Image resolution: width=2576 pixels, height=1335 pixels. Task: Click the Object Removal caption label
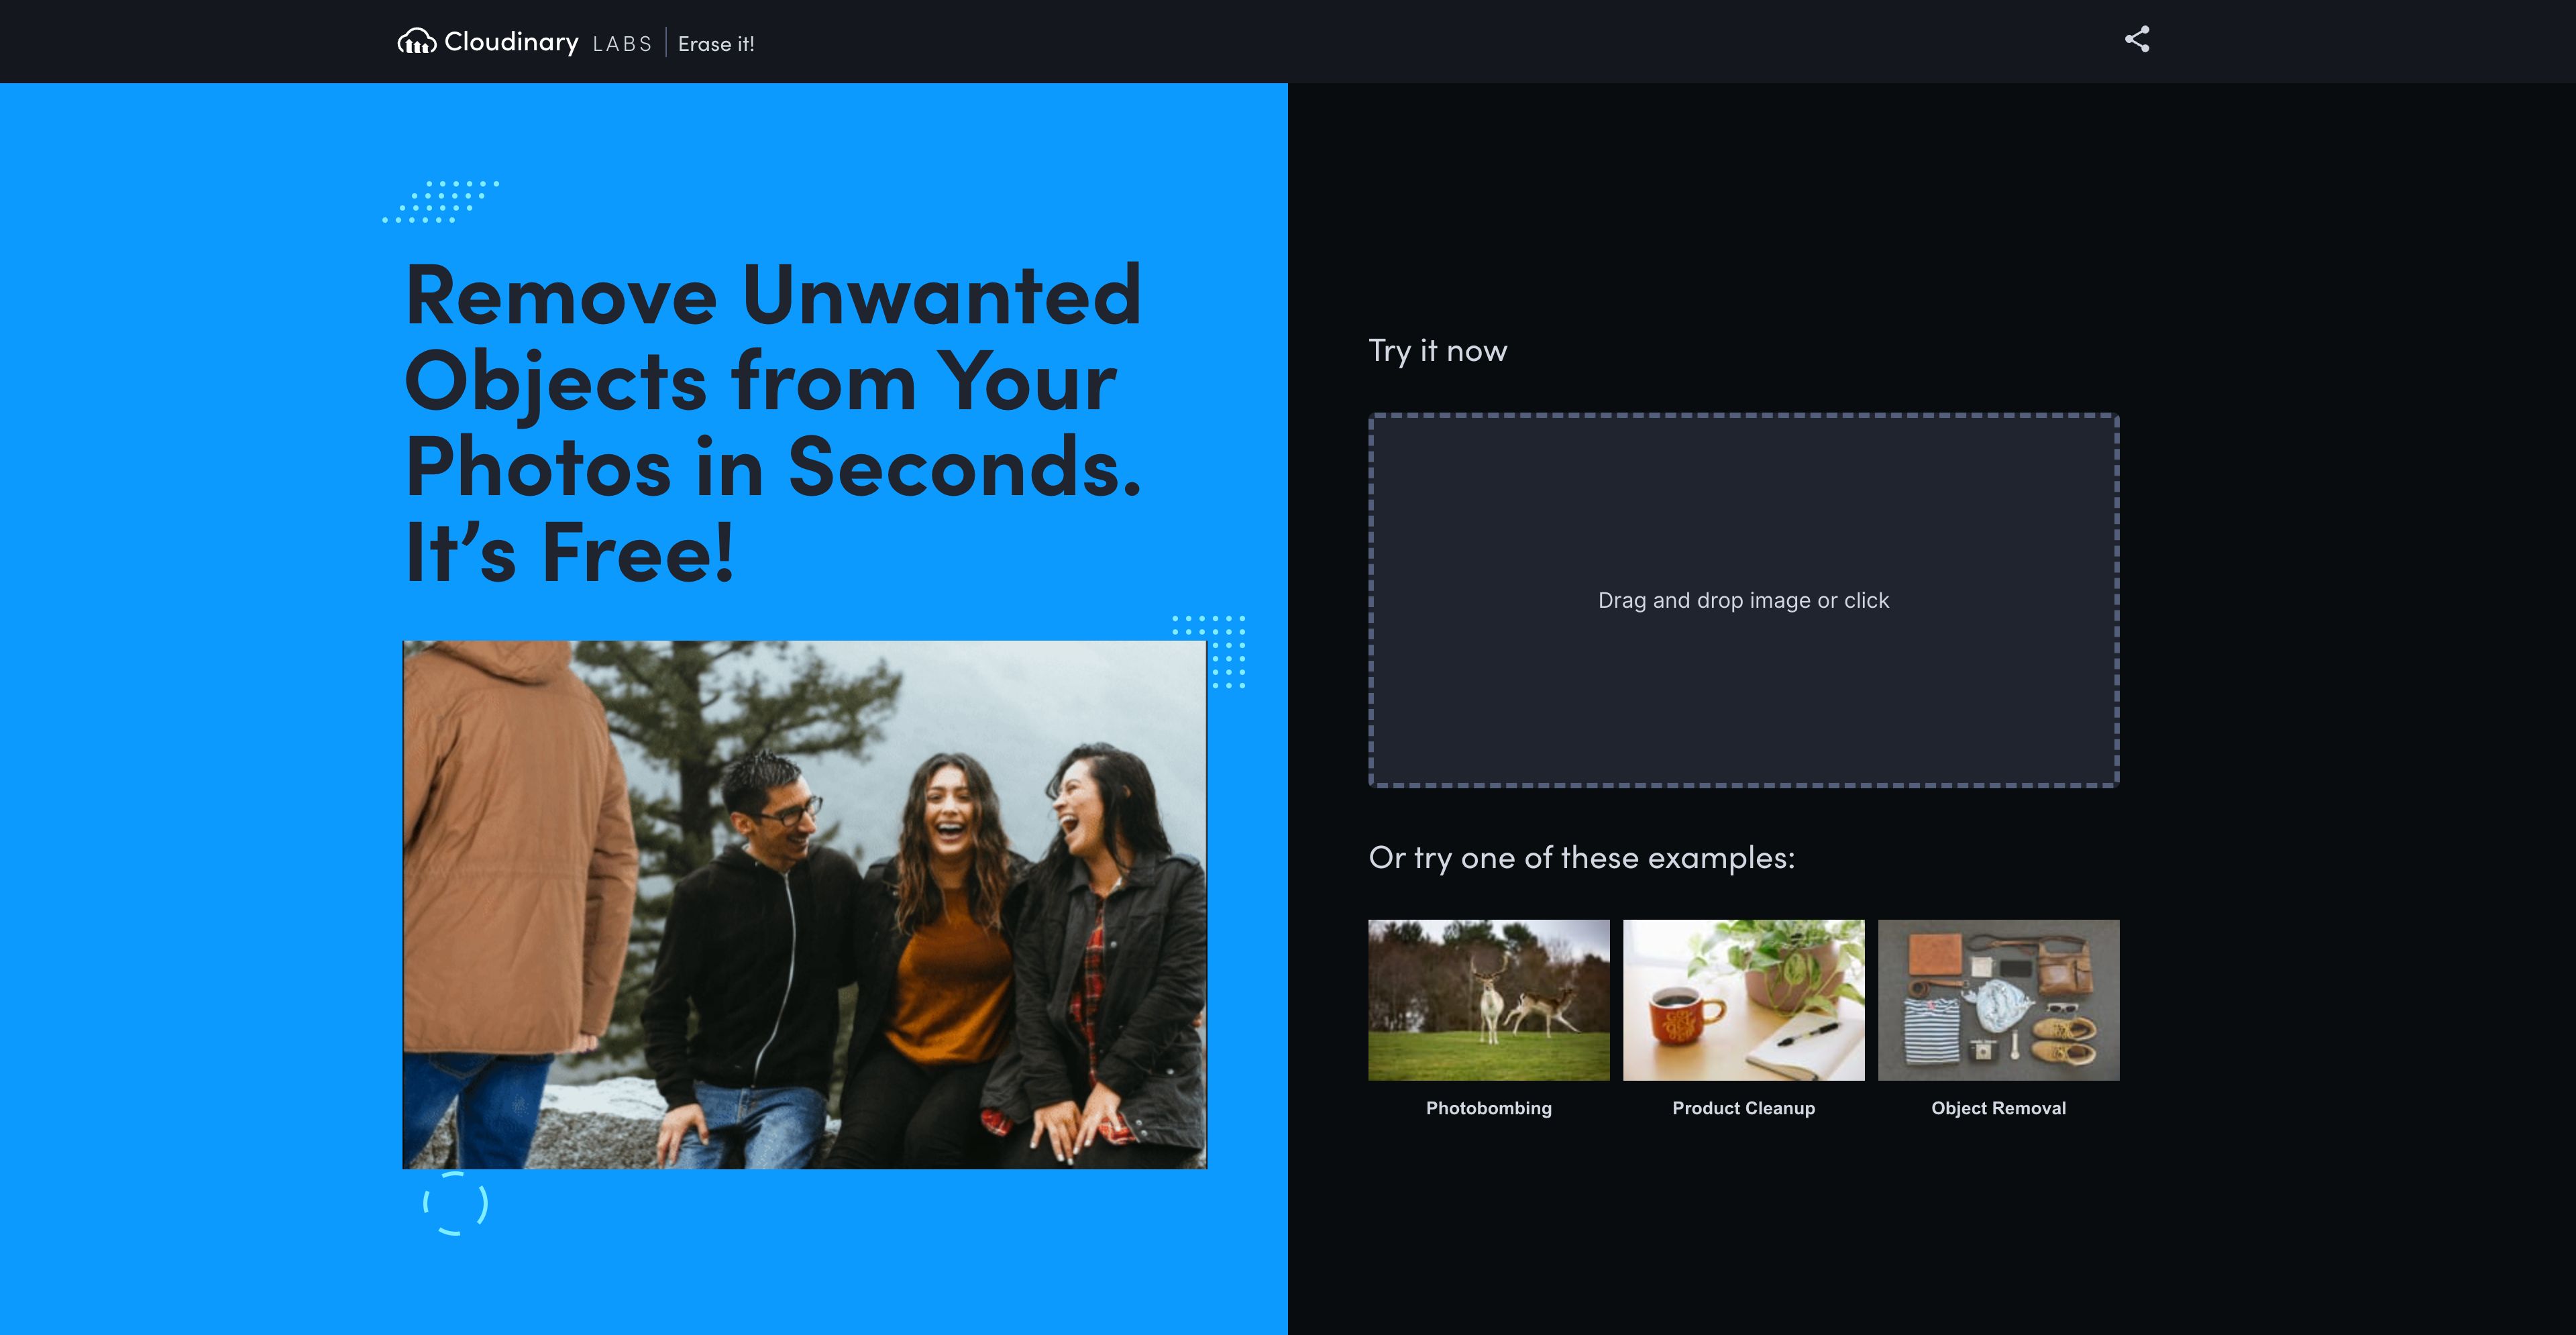click(1998, 1108)
